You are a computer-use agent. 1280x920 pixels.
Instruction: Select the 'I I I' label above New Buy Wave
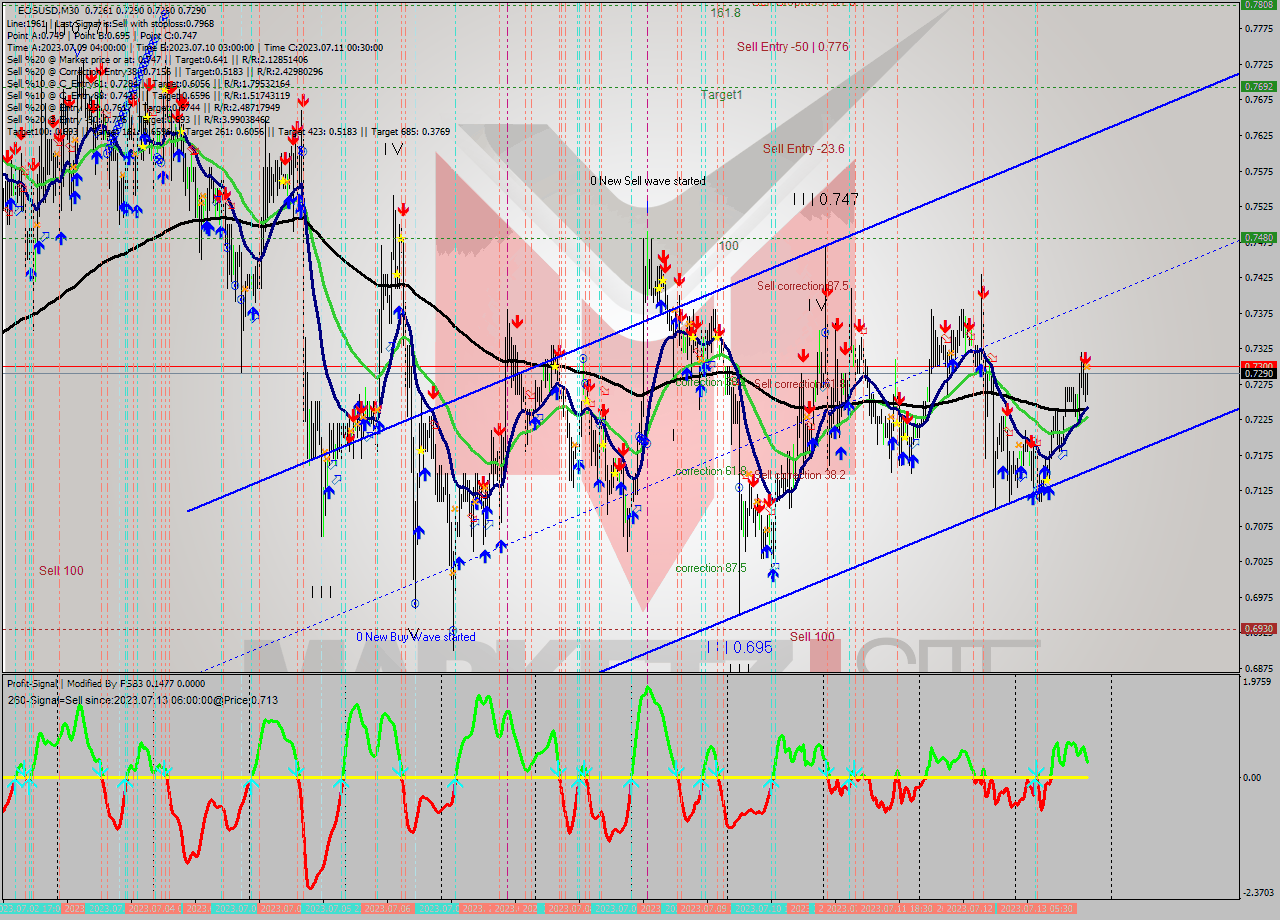(x=321, y=592)
